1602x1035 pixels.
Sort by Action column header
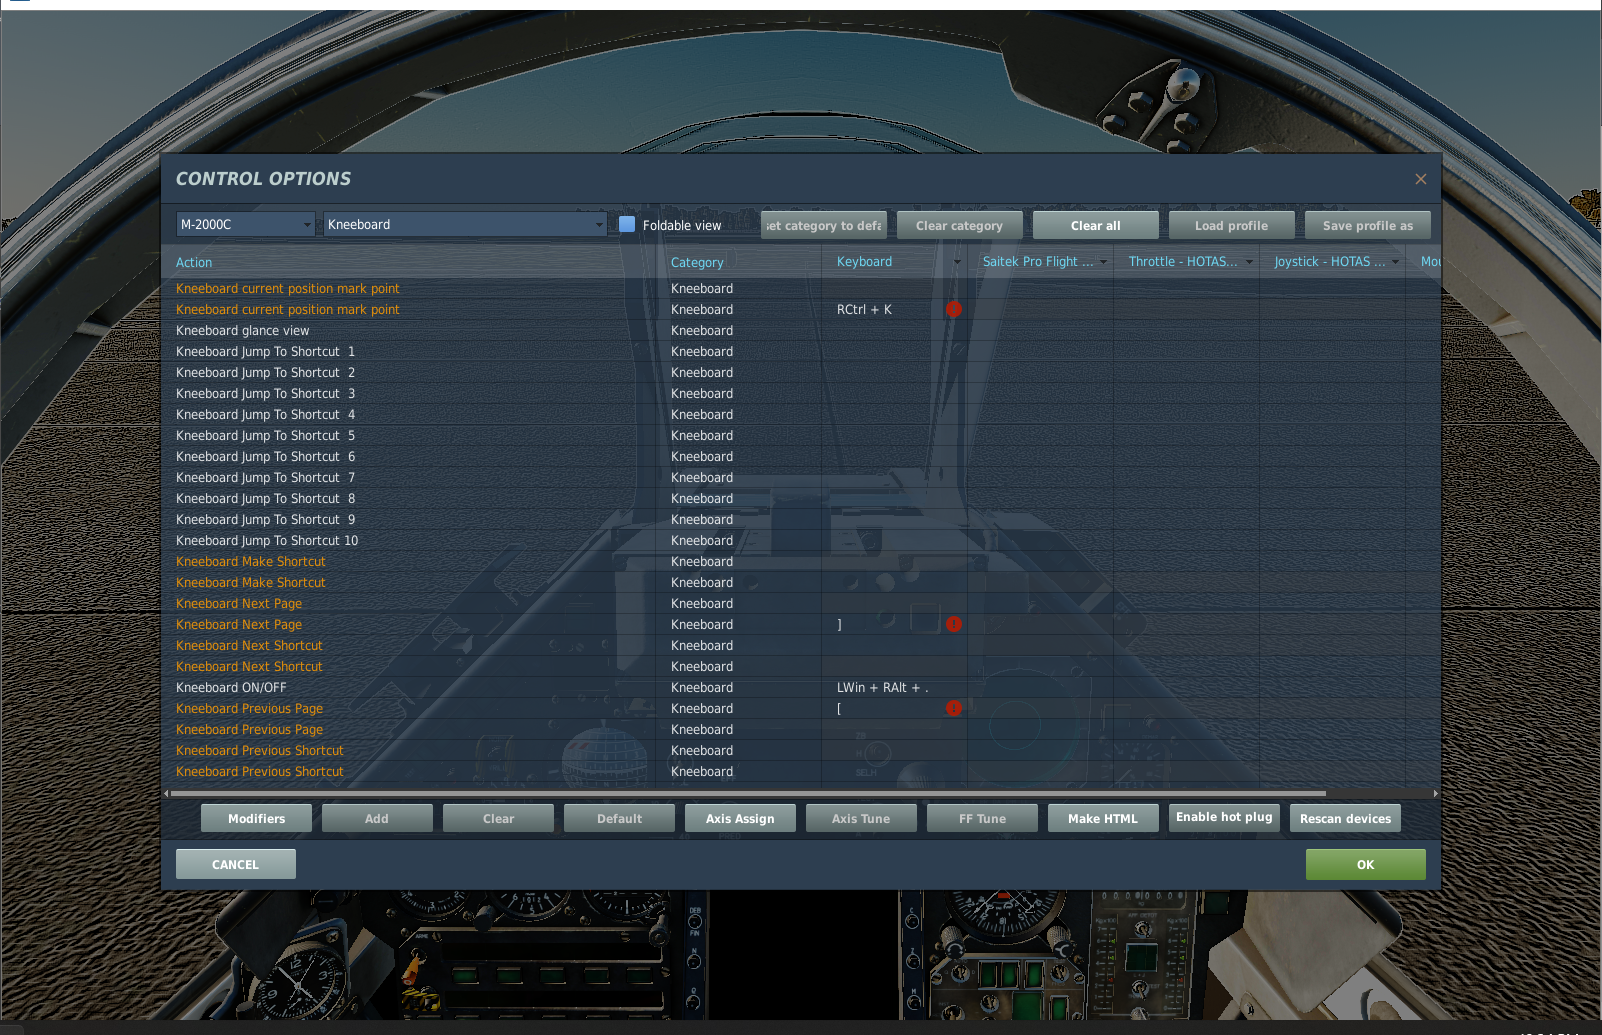(194, 263)
